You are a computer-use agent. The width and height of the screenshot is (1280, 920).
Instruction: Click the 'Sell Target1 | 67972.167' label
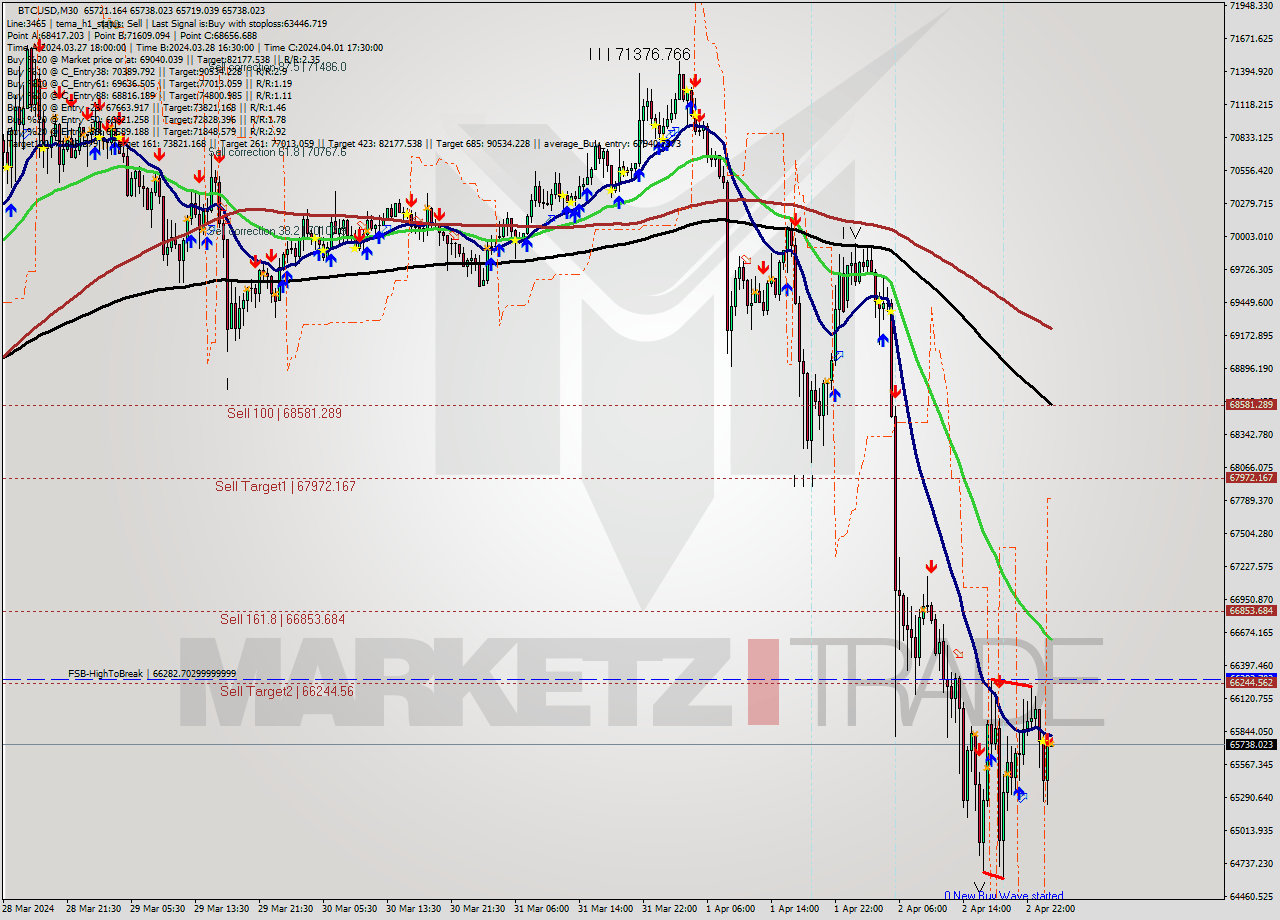[x=285, y=487]
